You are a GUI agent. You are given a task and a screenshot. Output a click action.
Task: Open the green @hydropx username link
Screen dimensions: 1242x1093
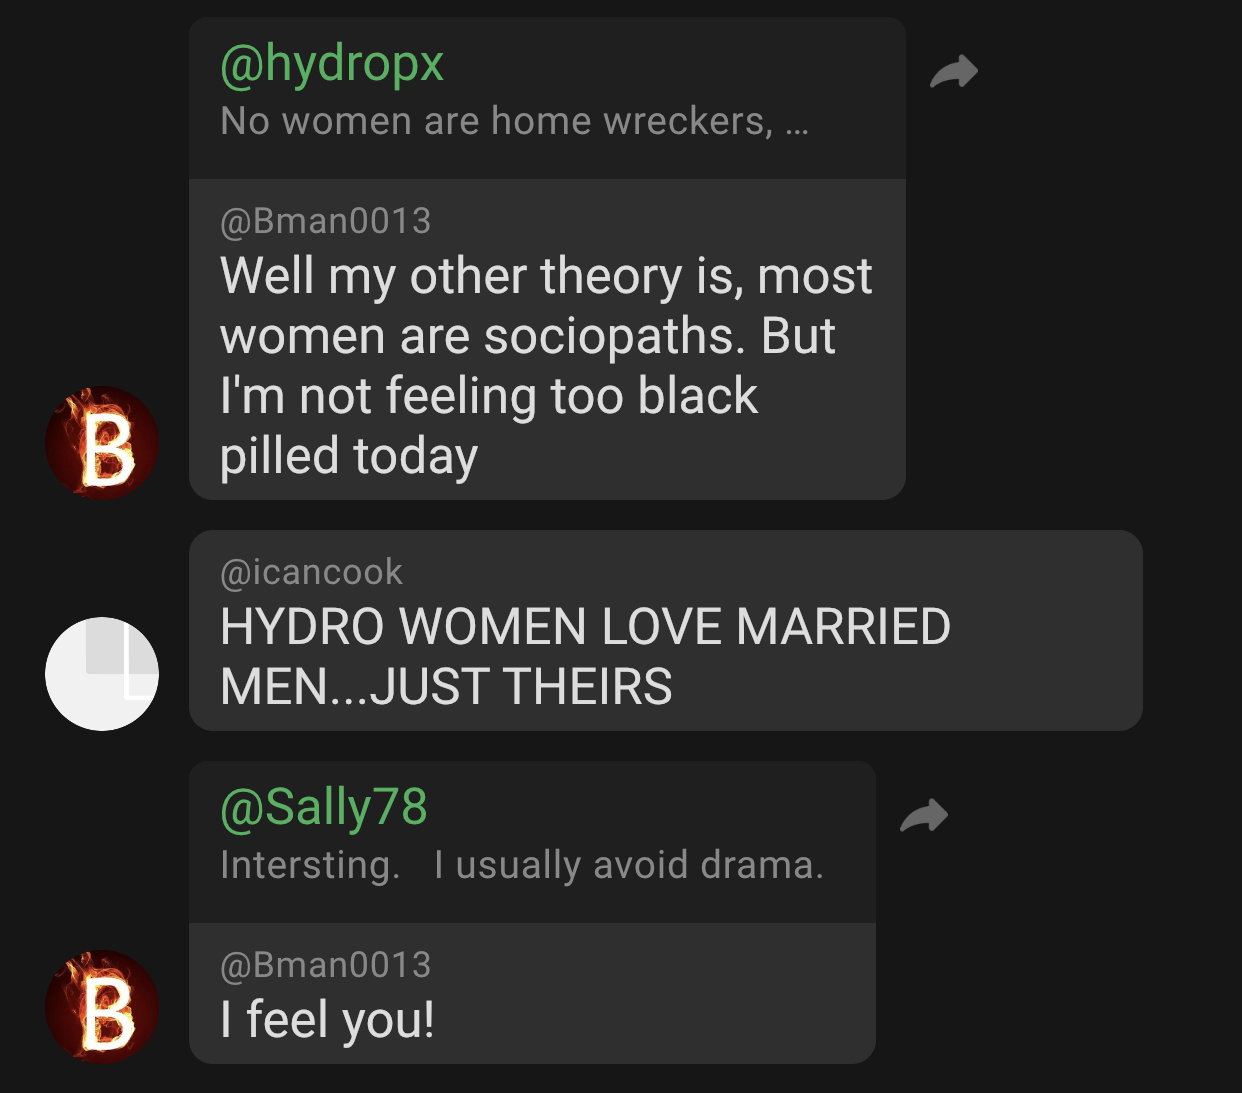point(332,64)
